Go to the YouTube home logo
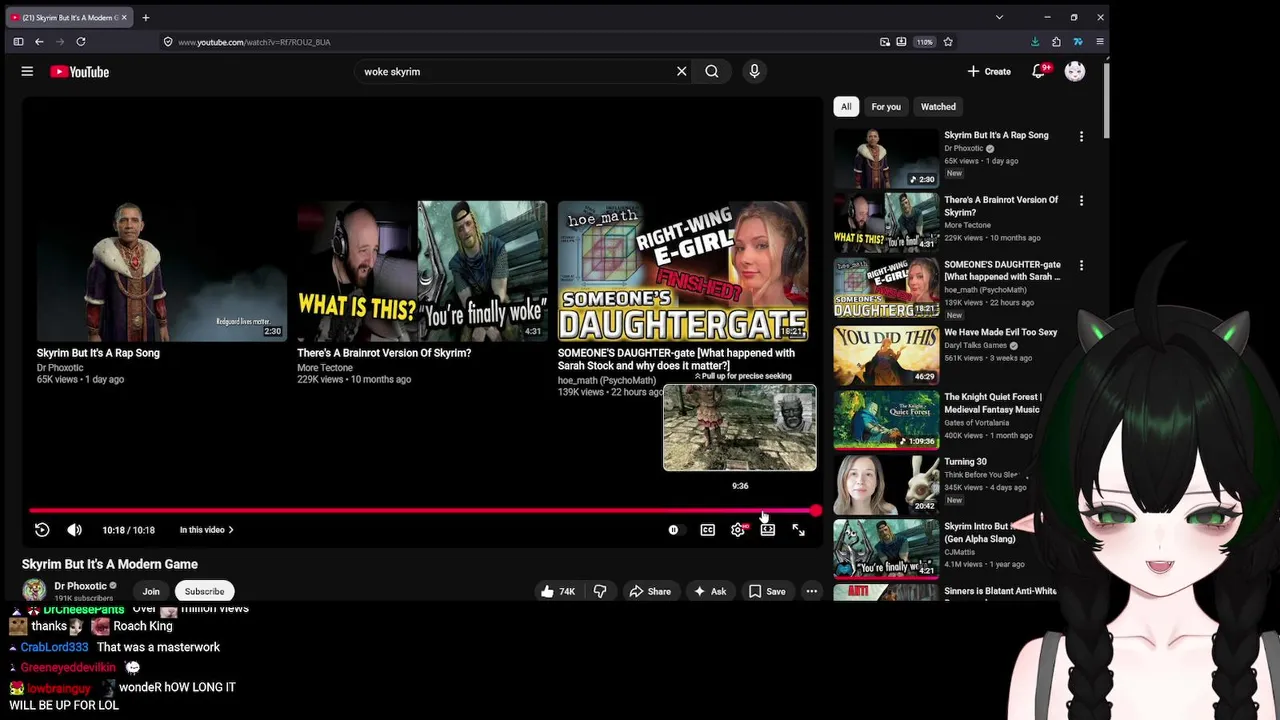Viewport: 1280px width, 720px height. [79, 71]
